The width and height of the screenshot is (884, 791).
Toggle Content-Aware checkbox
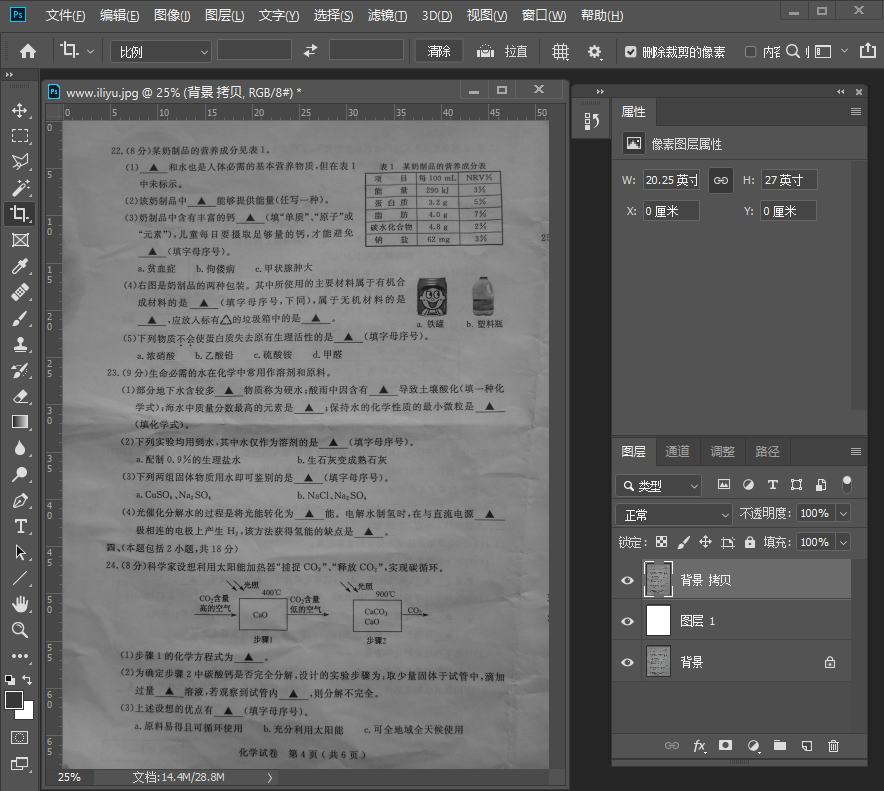750,52
